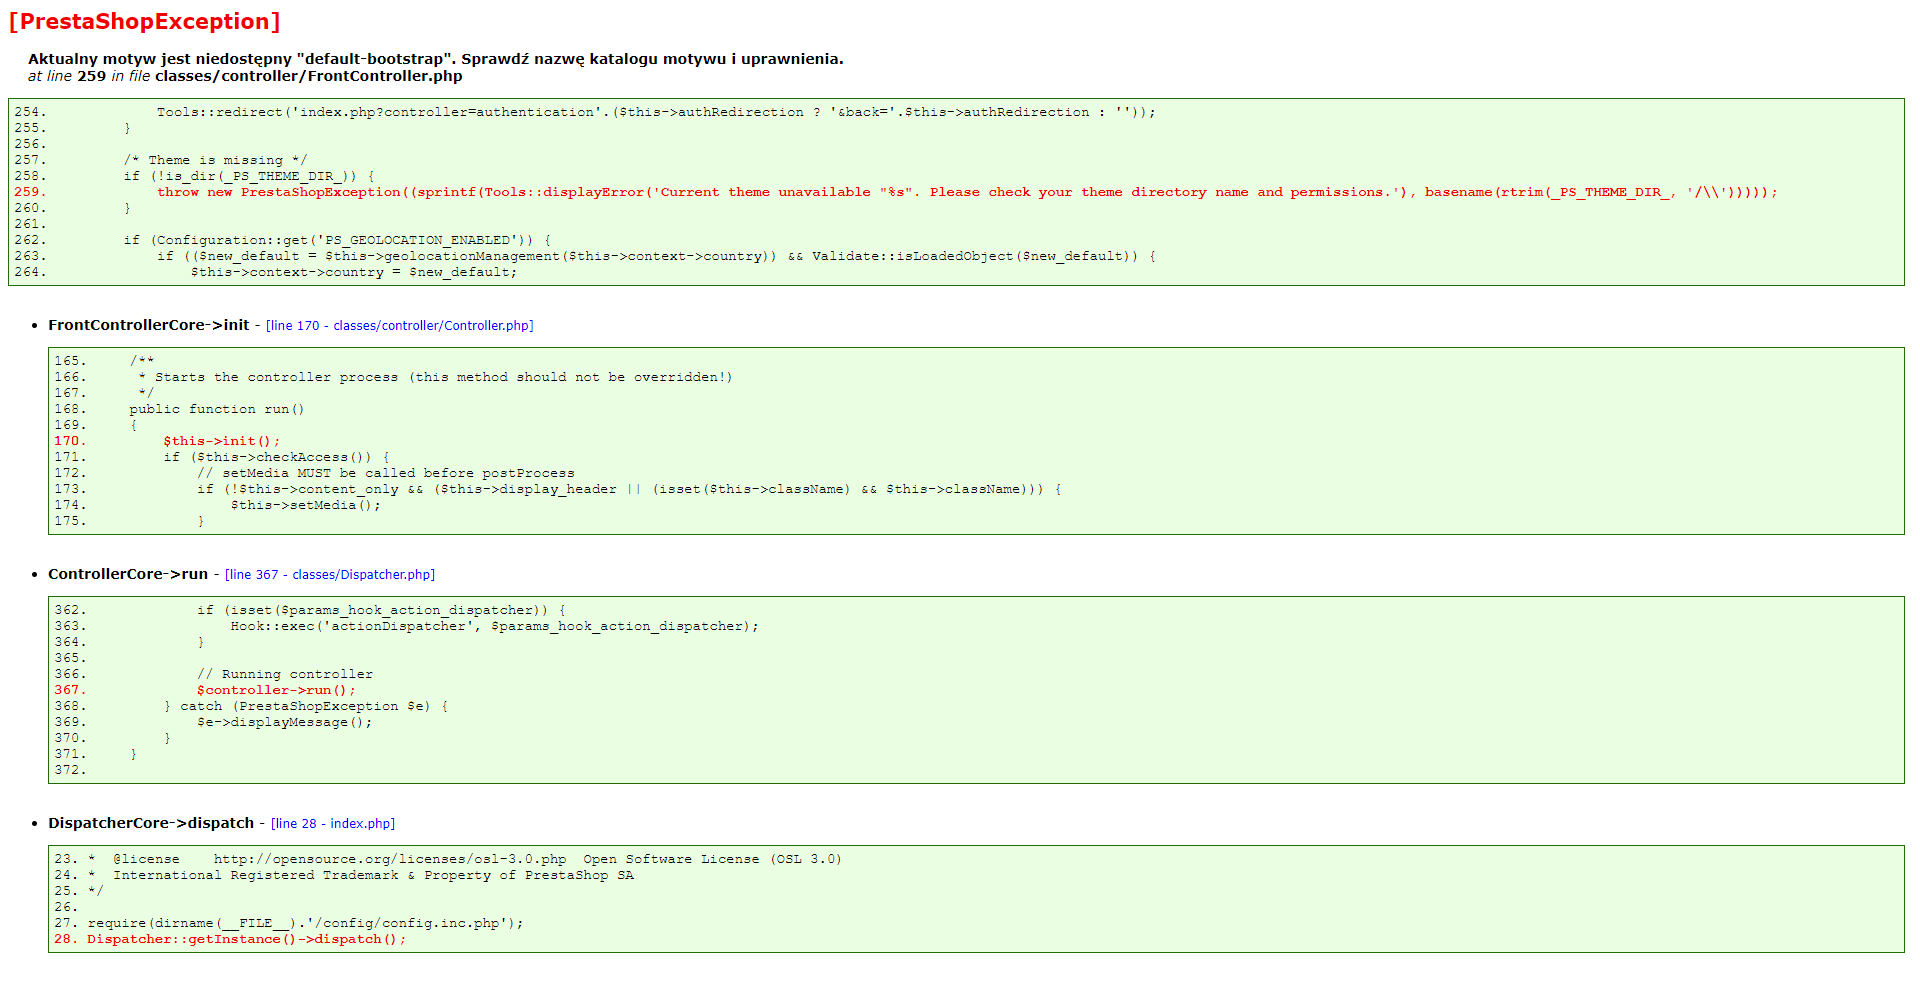Select the geolocationManagement code on line 263
The width and height of the screenshot is (1920, 991).
tap(656, 256)
